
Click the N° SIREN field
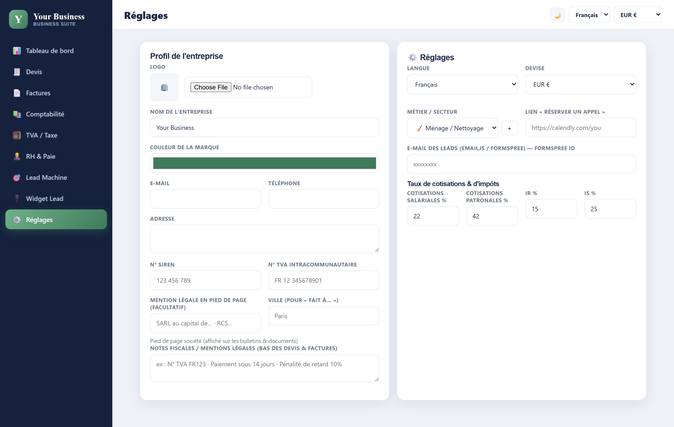click(205, 280)
